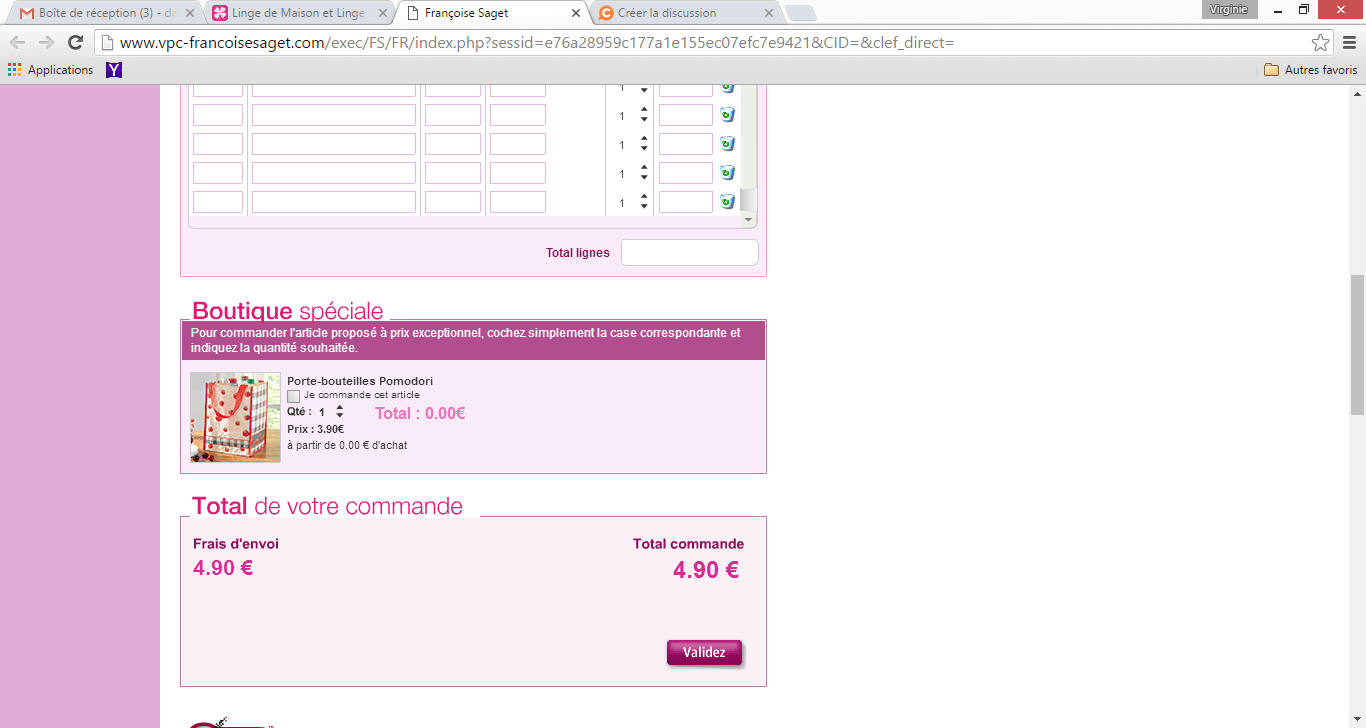This screenshot has height=728, width=1366.
Task: Open the Yahoo bookmark icon
Action: (x=114, y=70)
